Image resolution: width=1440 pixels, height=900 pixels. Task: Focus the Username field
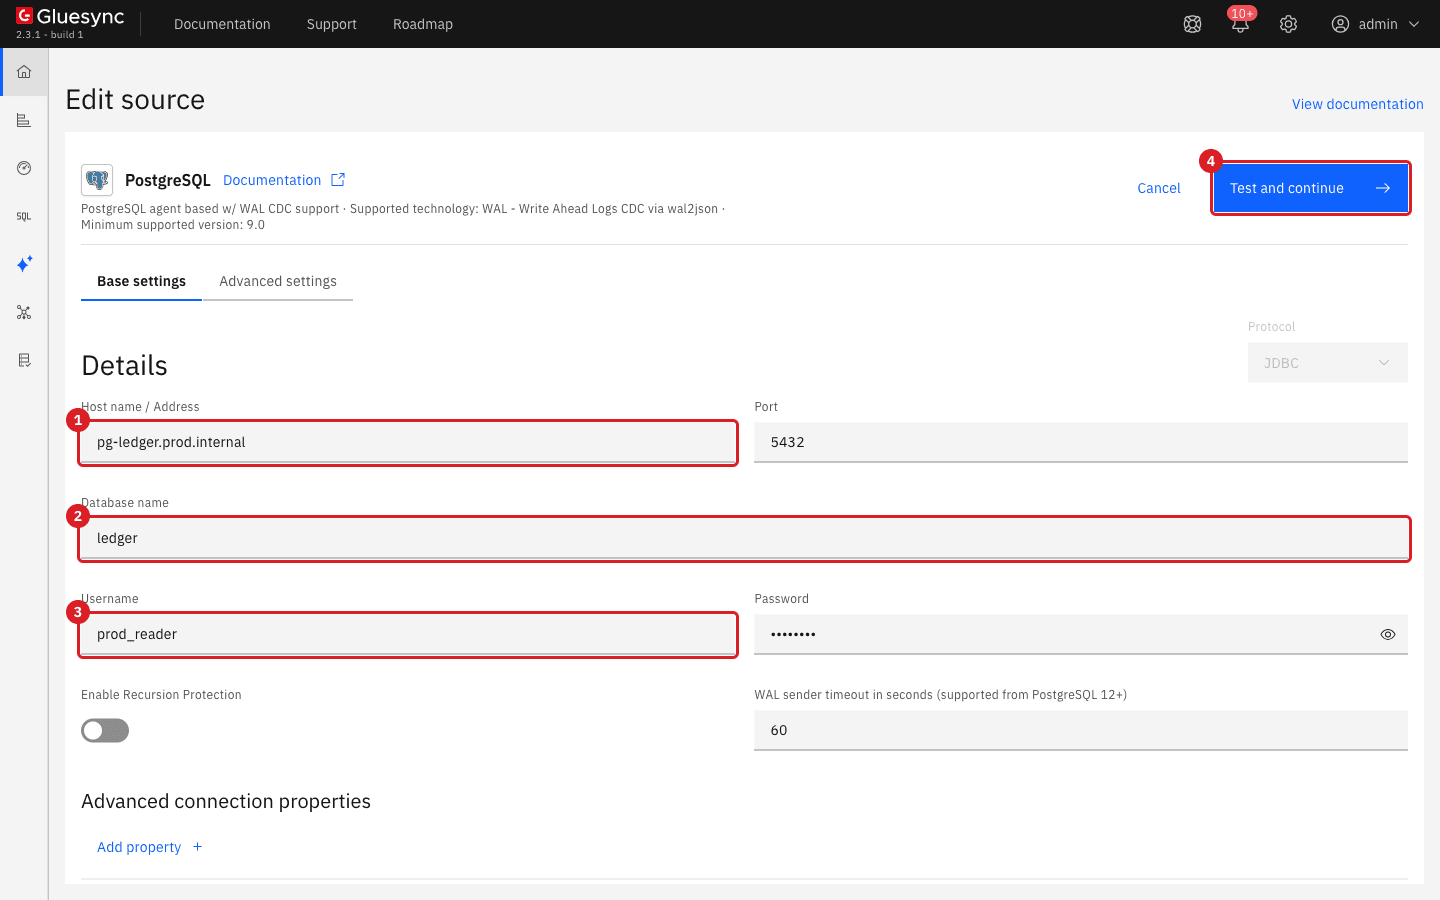click(408, 634)
